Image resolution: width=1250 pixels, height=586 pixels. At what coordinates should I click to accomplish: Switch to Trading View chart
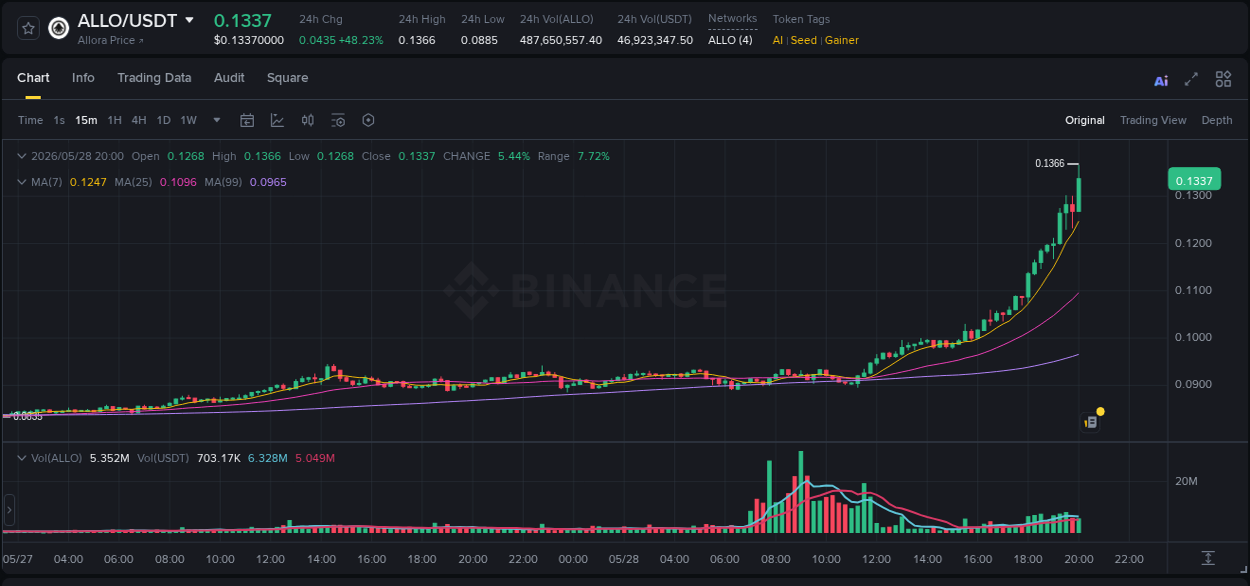coord(1153,120)
